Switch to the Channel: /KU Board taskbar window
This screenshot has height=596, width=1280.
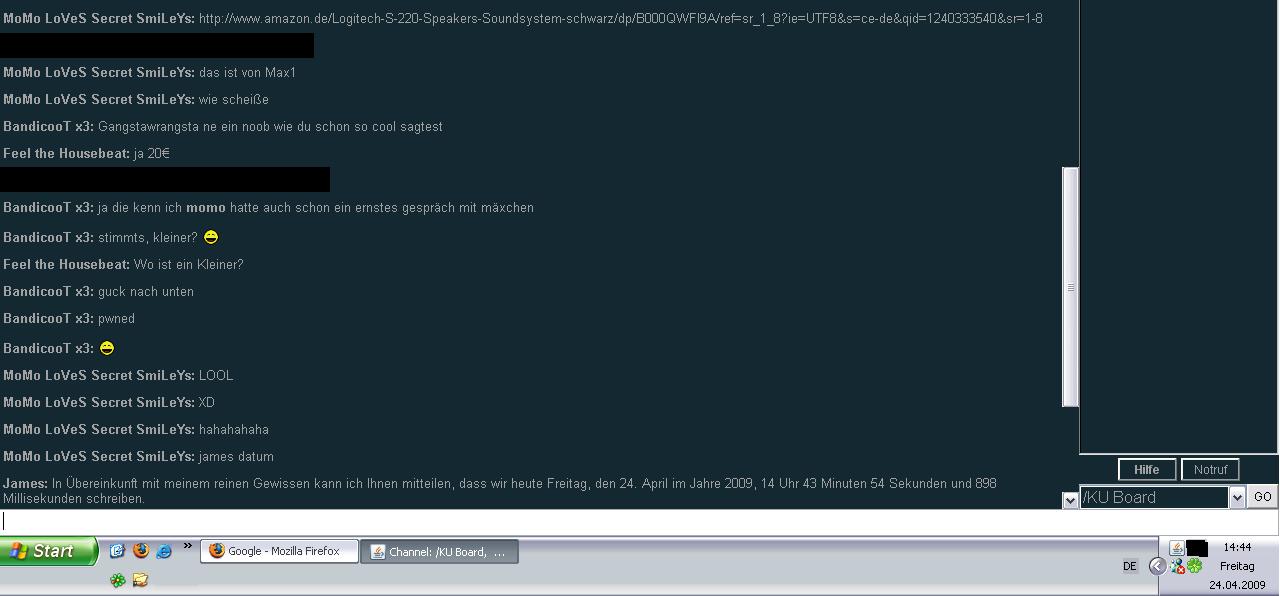[x=440, y=551]
